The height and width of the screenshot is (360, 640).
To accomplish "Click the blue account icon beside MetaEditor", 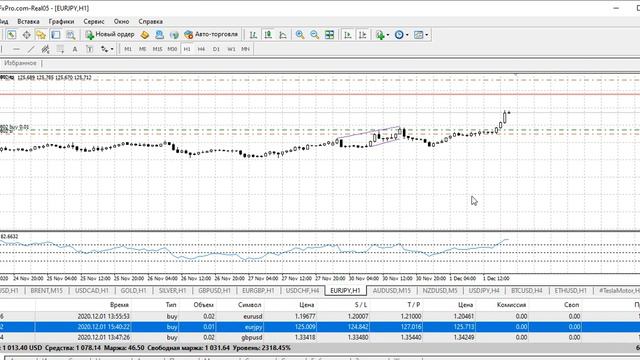I will [x=159, y=35].
